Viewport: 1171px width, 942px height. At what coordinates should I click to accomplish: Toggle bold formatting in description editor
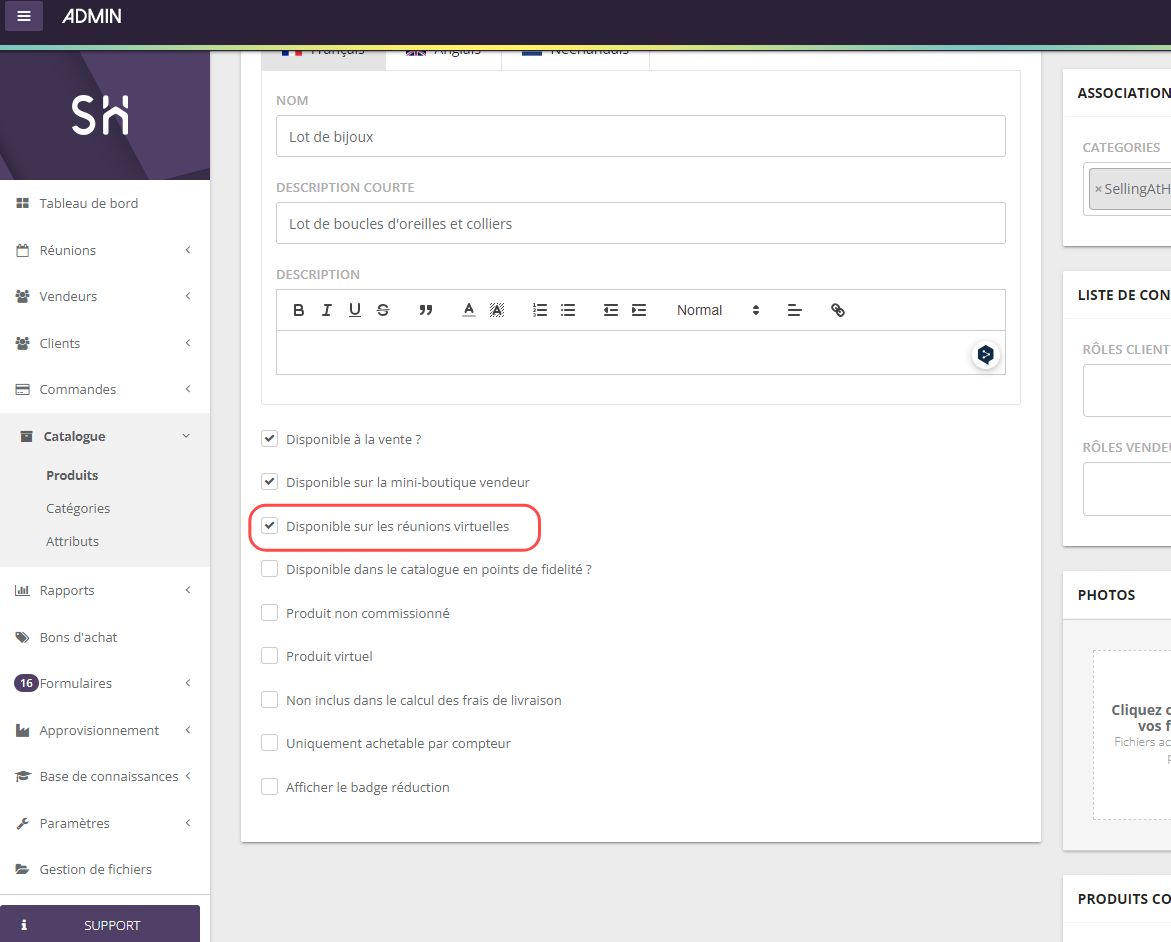coord(298,310)
